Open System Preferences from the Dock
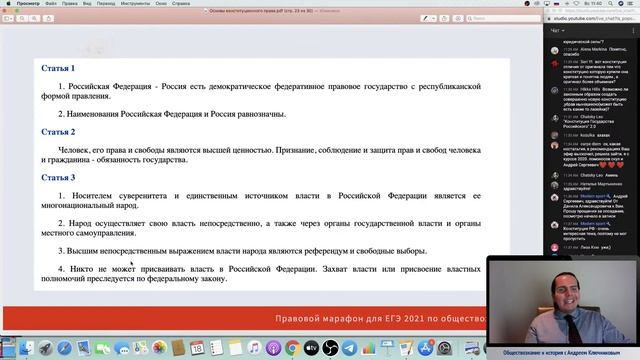 point(444,348)
